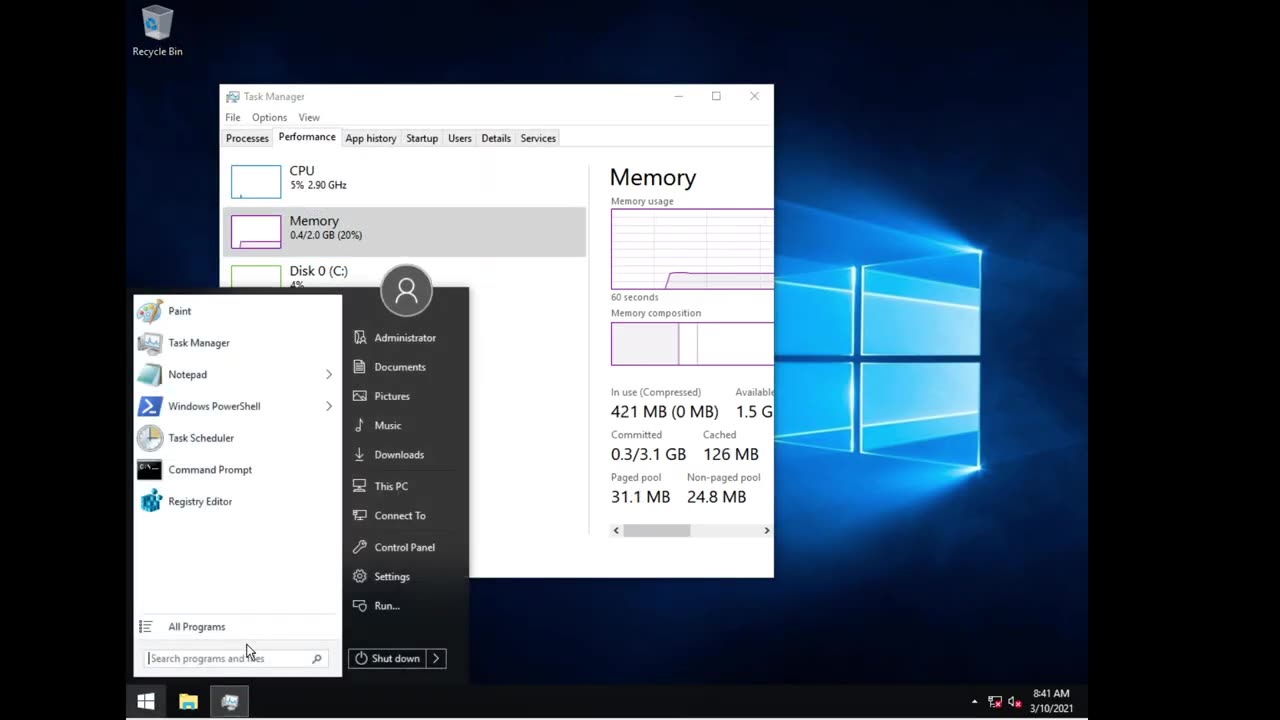
Task: Expand the Notepad recent files arrow
Action: tap(328, 375)
